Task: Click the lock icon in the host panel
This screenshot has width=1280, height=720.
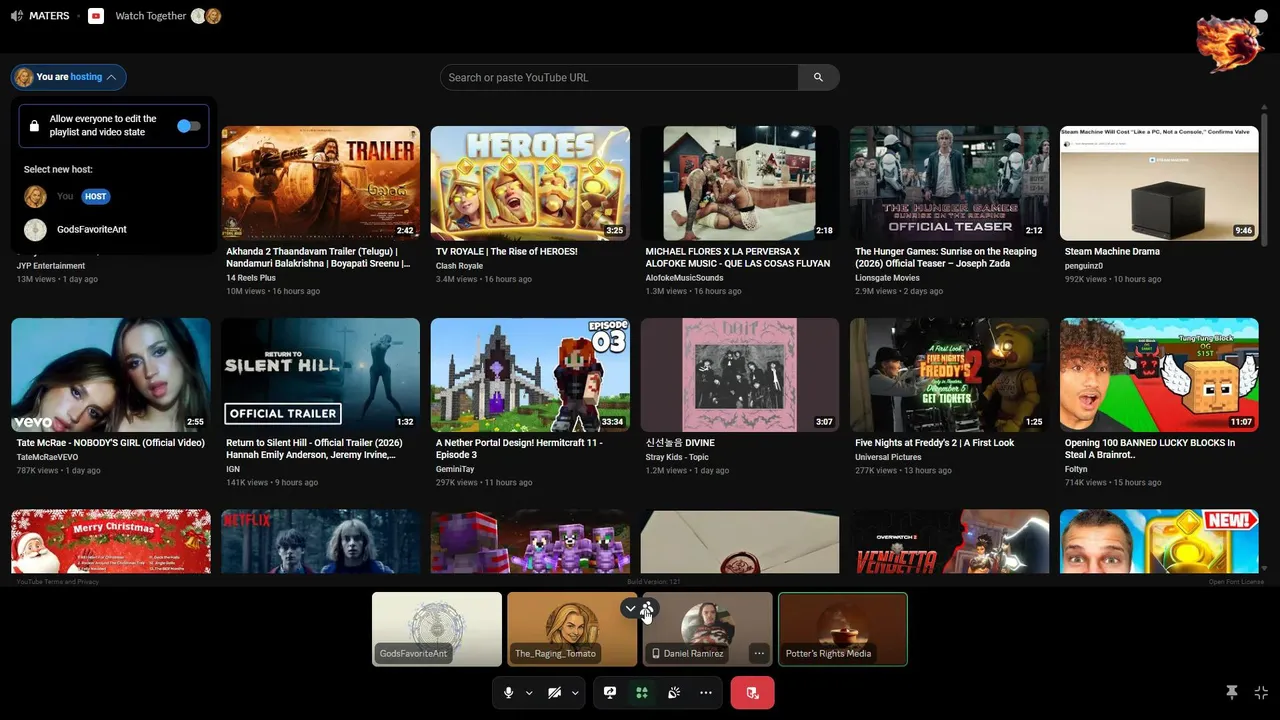Action: pos(34,126)
